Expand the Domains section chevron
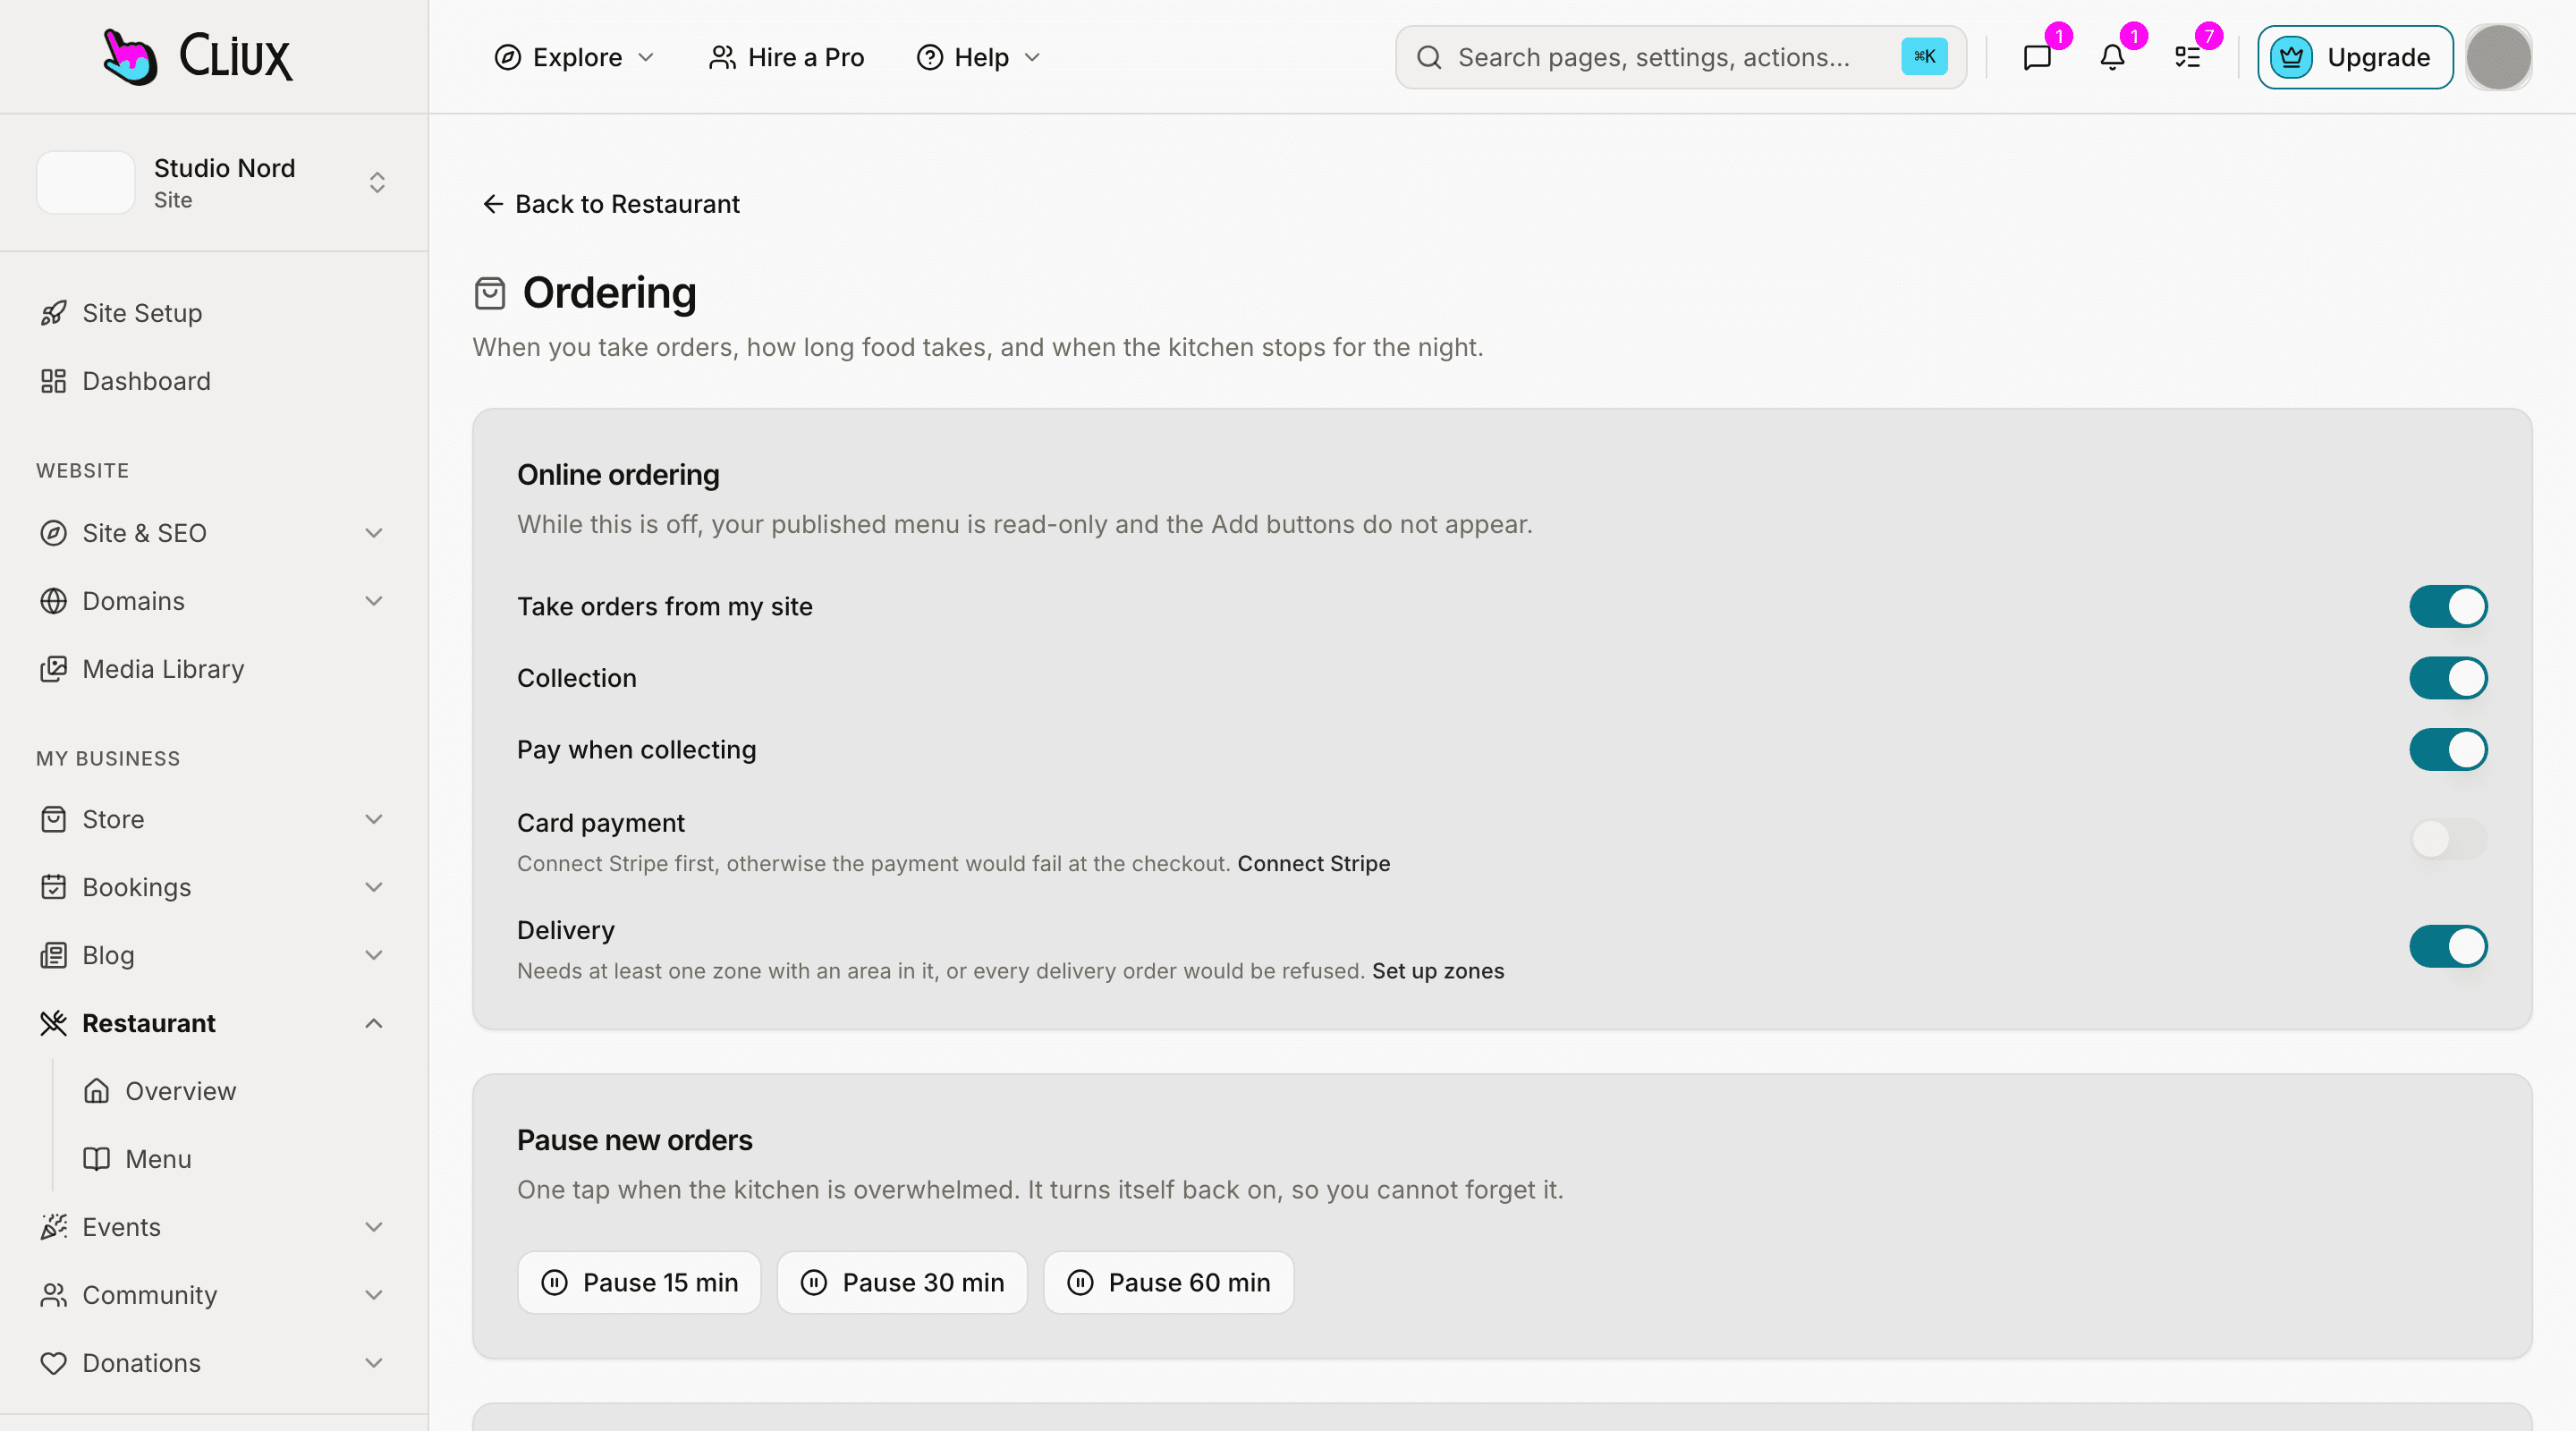Image resolution: width=2576 pixels, height=1431 pixels. pyautogui.click(x=373, y=601)
